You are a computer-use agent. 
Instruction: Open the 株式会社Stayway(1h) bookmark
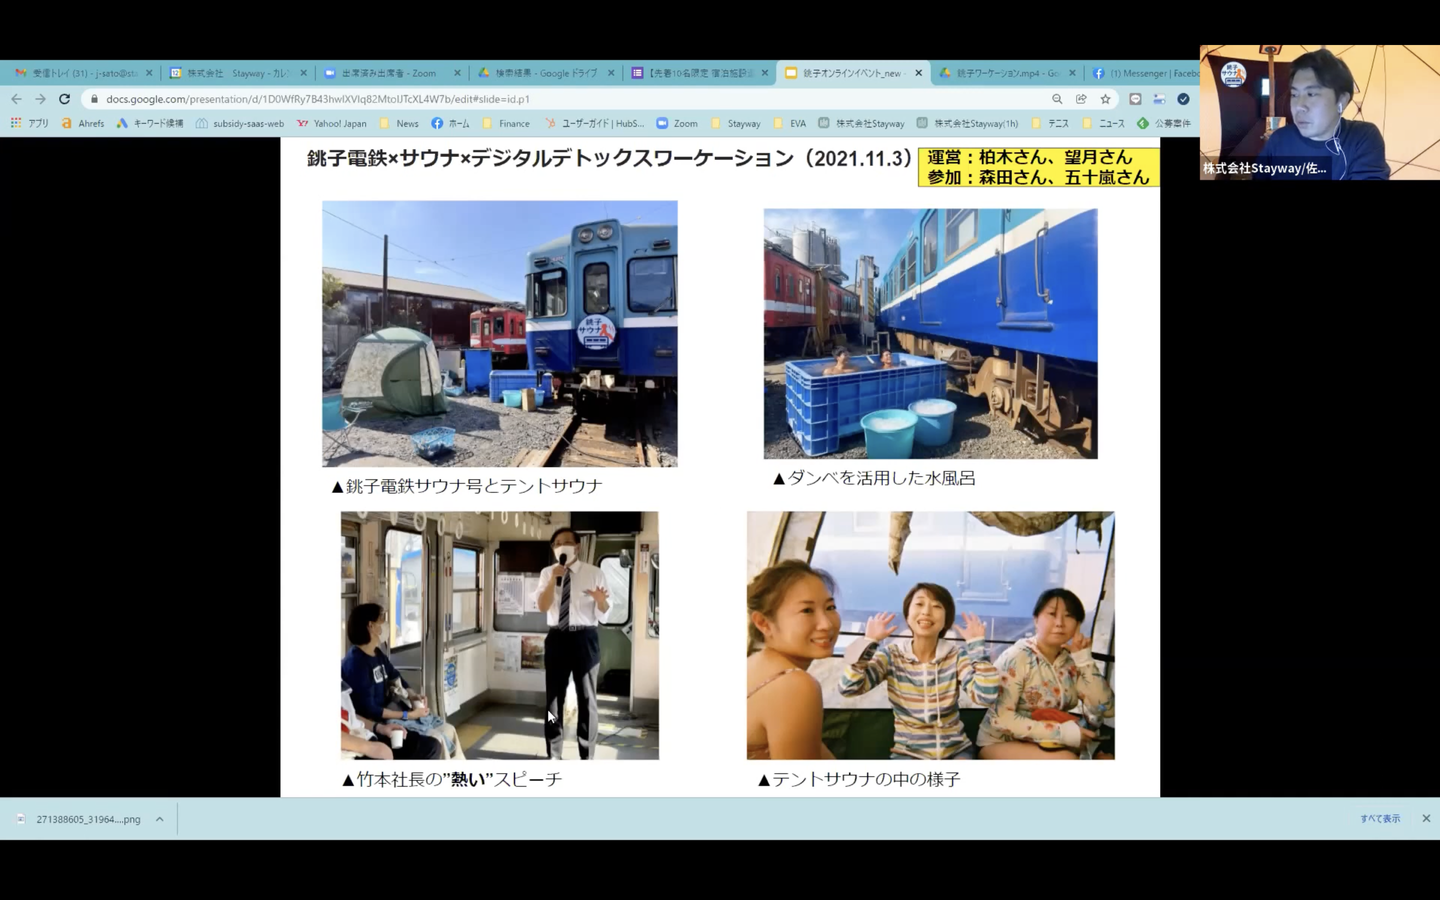click(x=967, y=123)
